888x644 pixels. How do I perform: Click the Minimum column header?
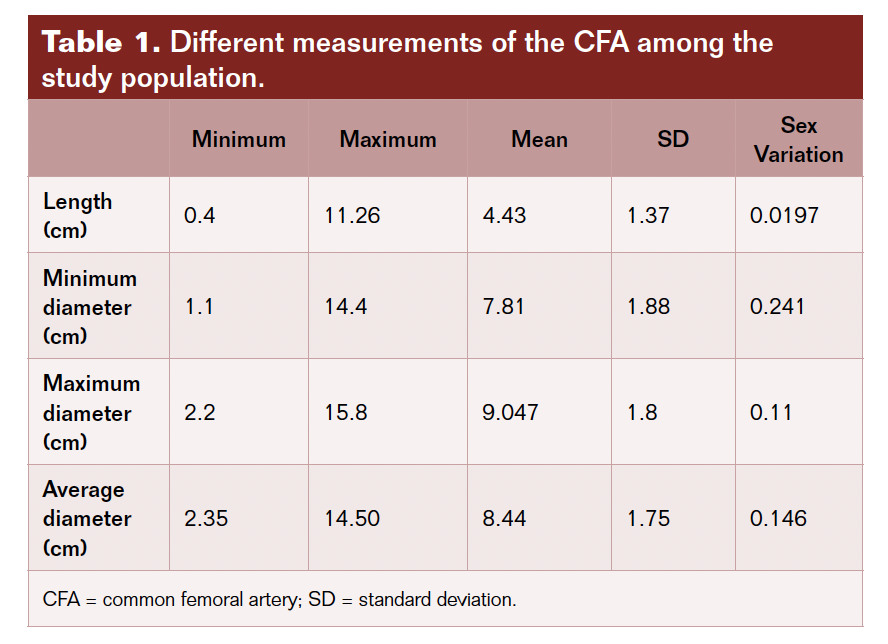[x=239, y=139]
